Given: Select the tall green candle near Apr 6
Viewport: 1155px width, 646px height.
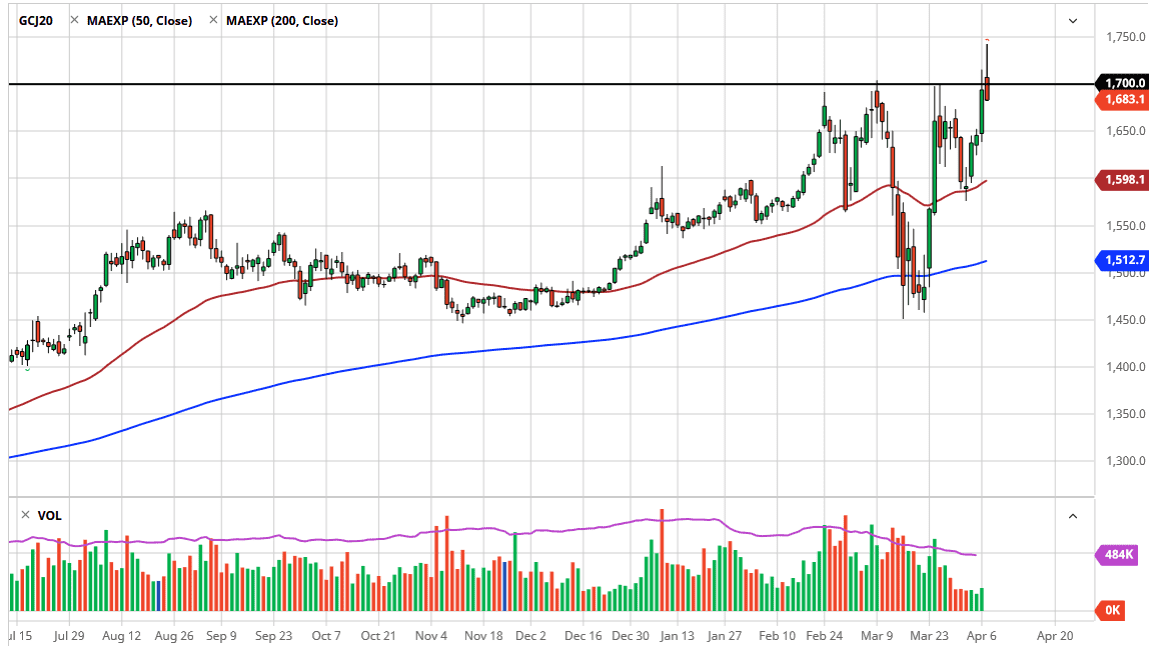Looking at the screenshot, I should point(984,110).
